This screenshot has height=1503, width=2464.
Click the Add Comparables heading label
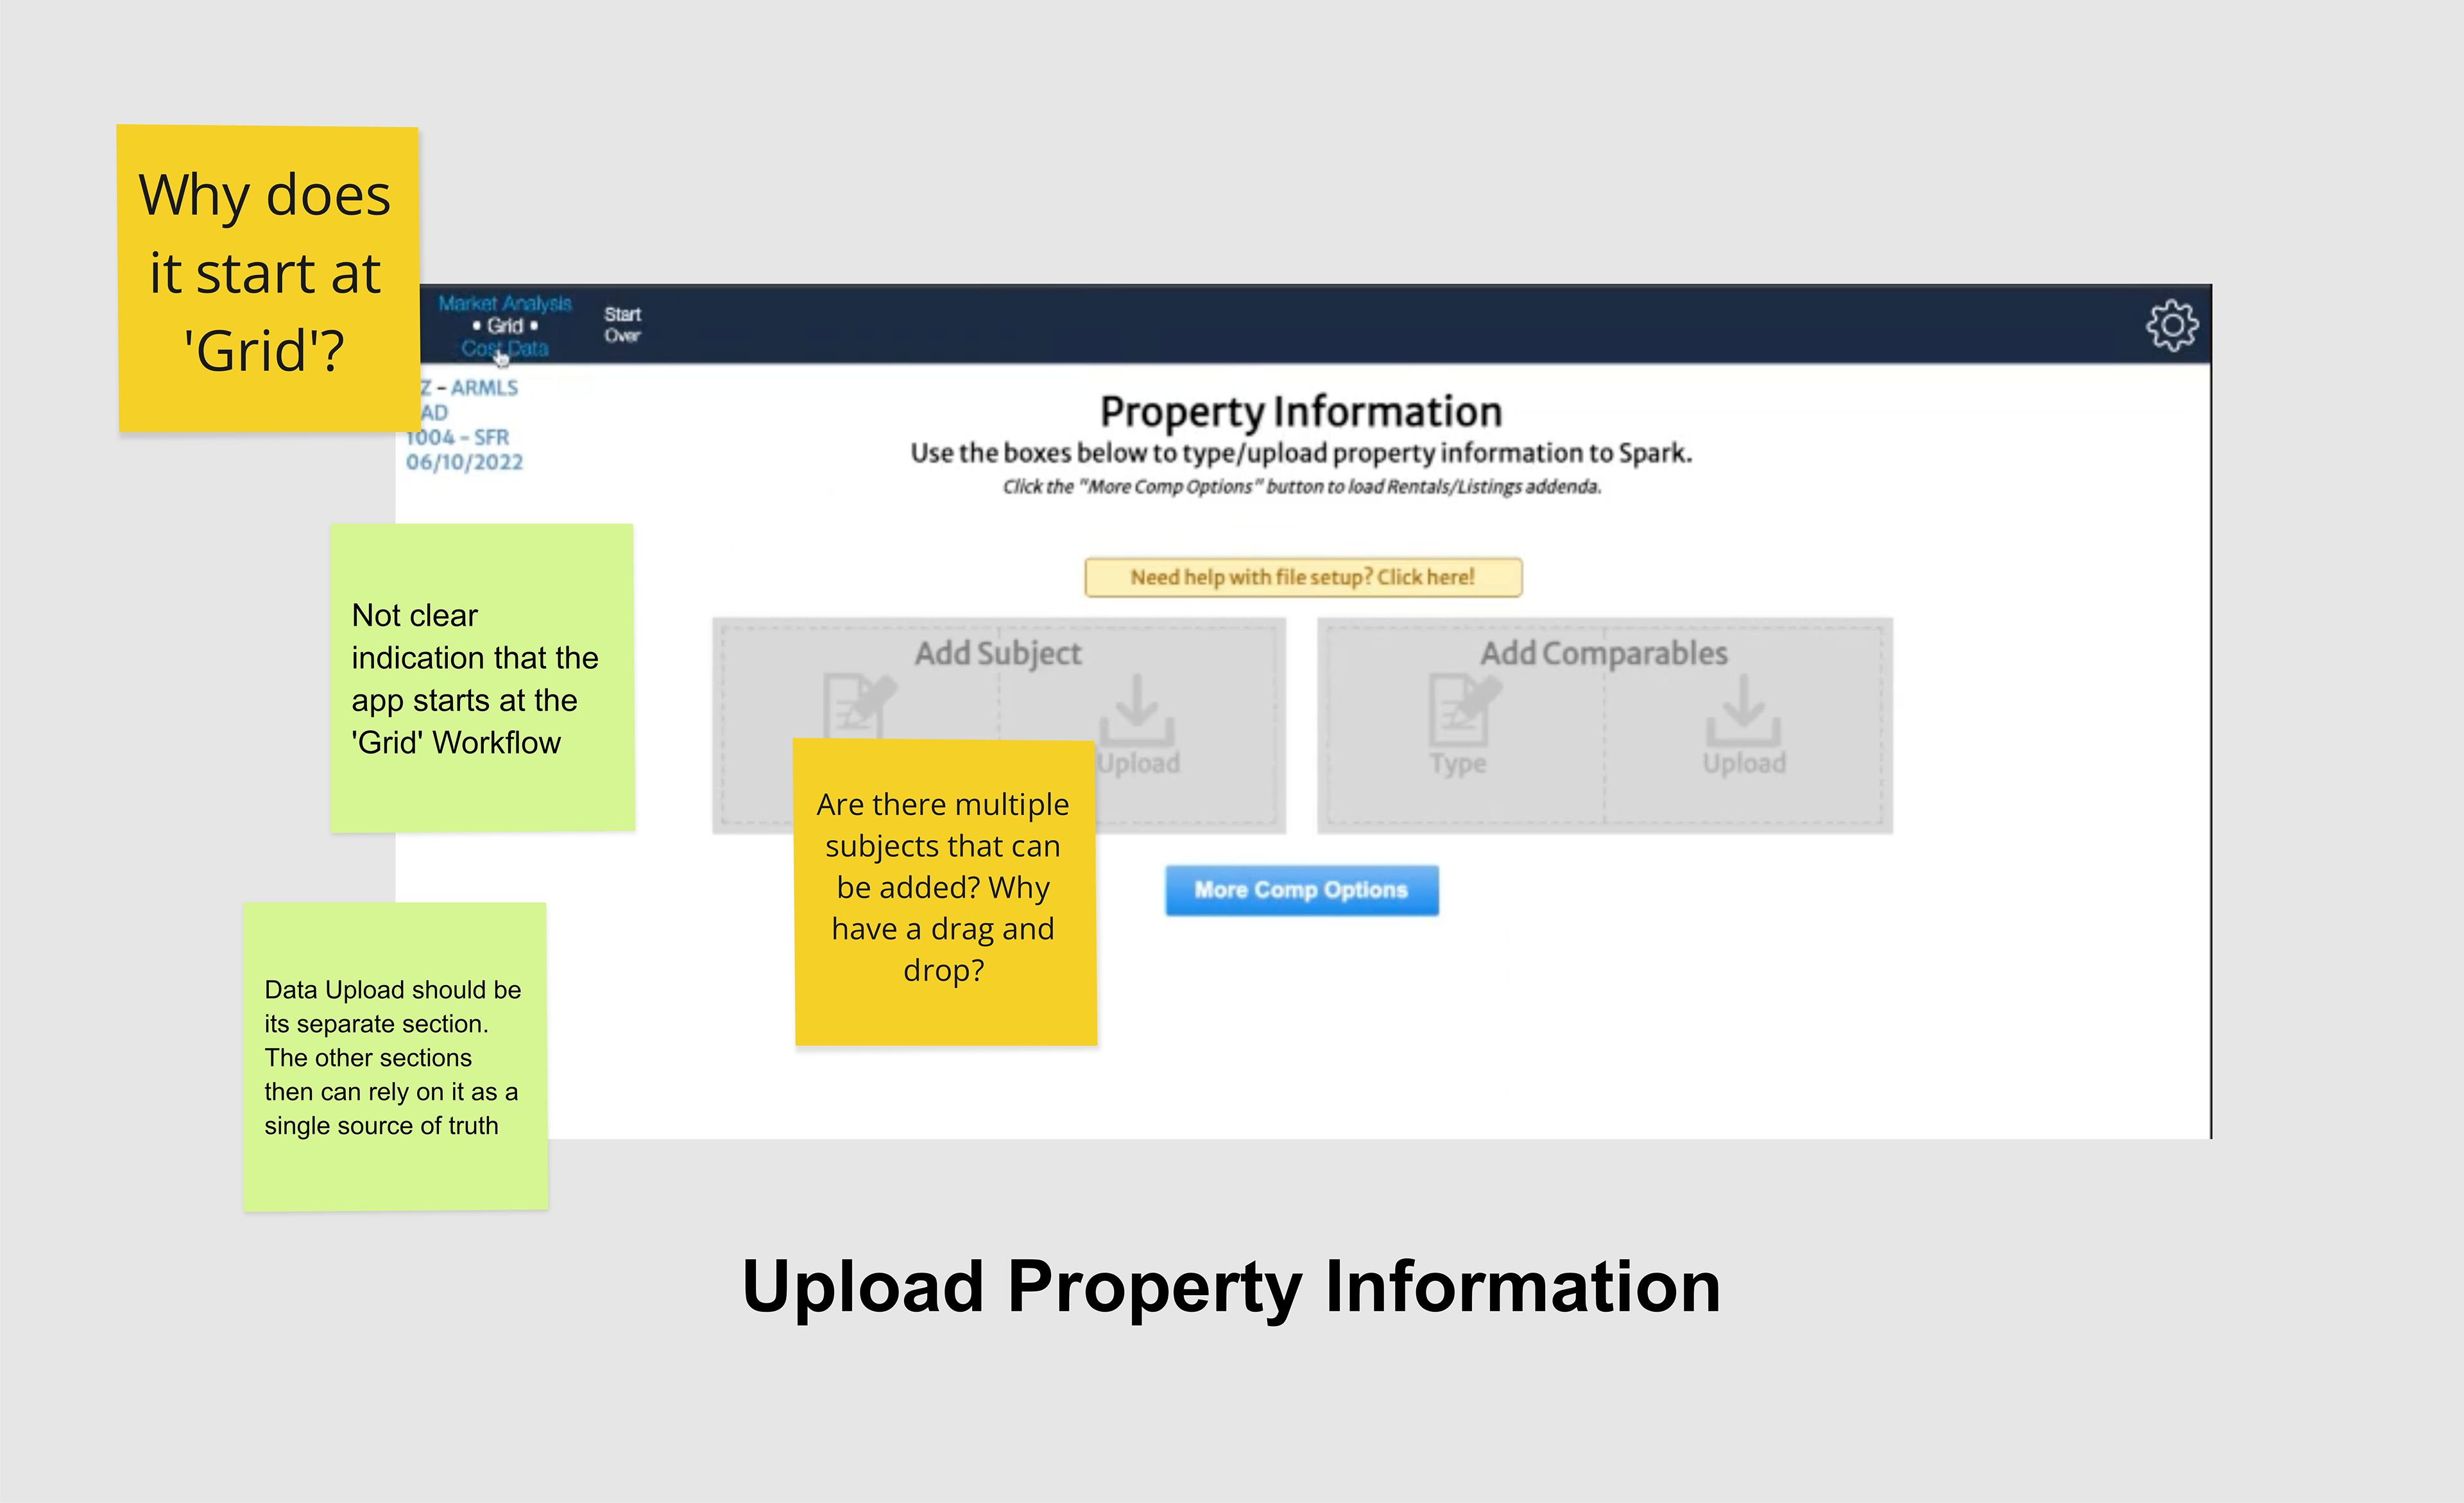[1603, 653]
